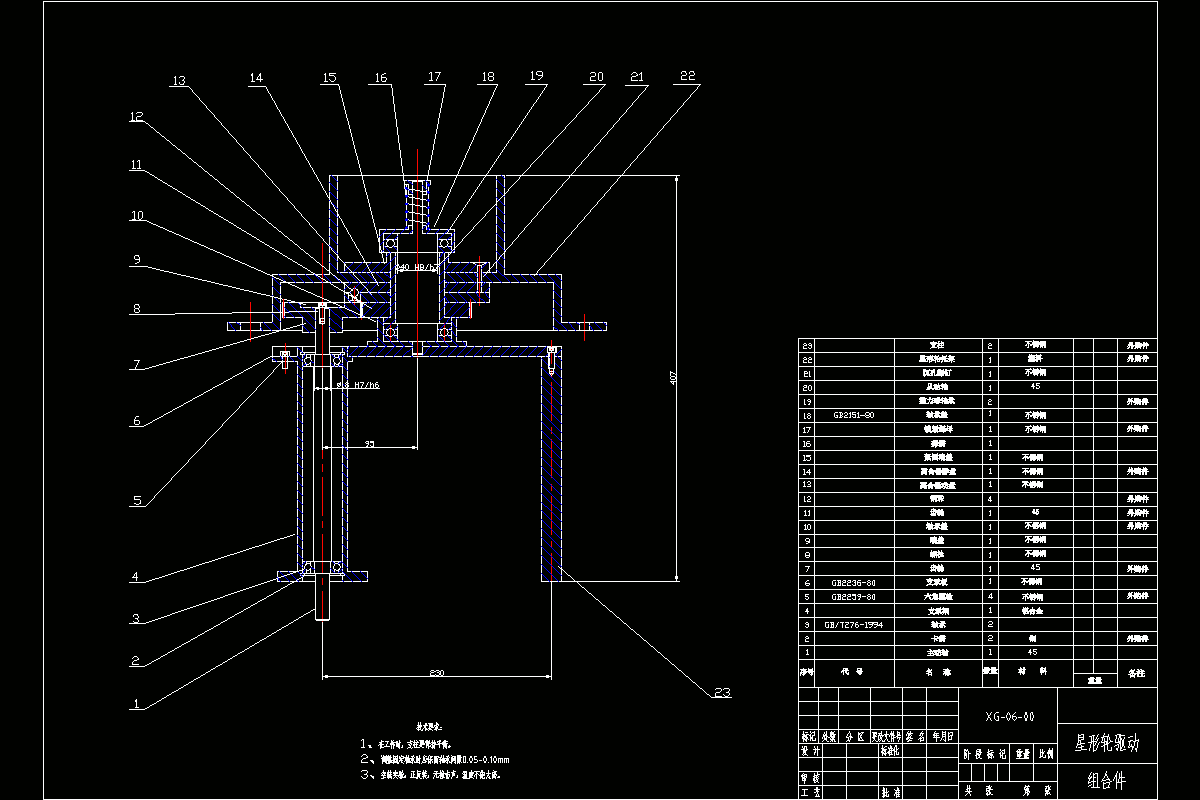Click the GB2151-80 standard code cell
The width and height of the screenshot is (1200, 800).
click(x=852, y=414)
